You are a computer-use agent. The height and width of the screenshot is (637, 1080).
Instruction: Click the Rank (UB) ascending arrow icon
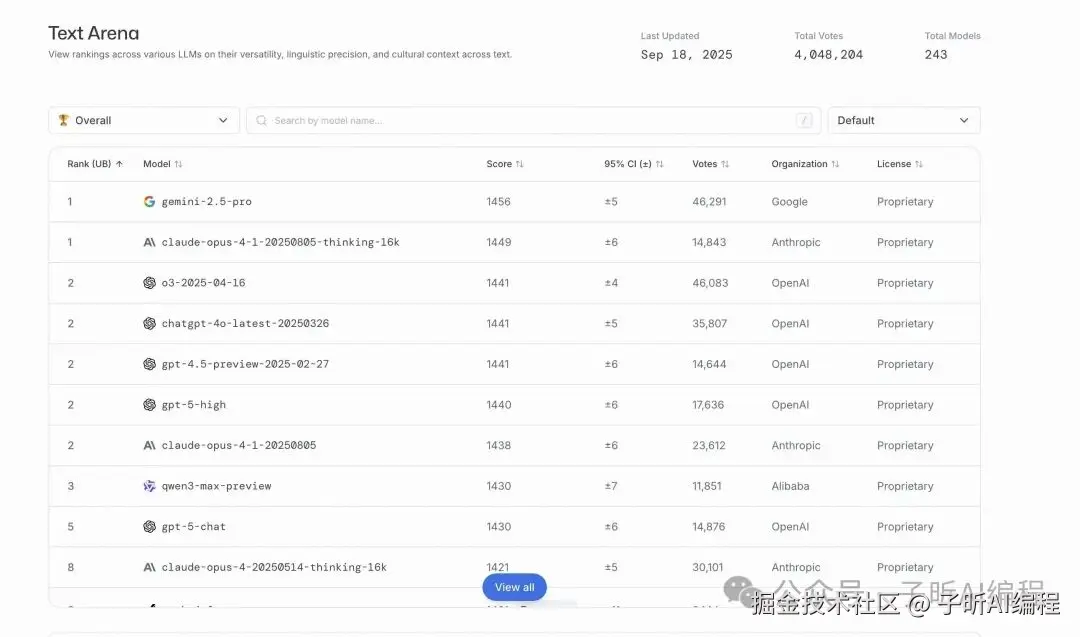pyautogui.click(x=119, y=164)
